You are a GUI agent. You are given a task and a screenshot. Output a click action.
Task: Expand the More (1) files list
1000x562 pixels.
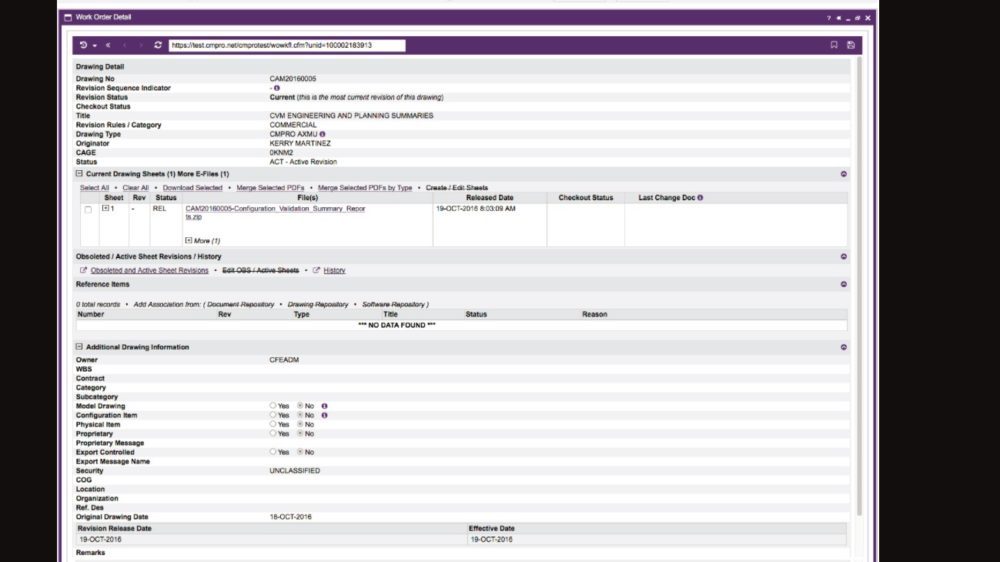tap(189, 241)
